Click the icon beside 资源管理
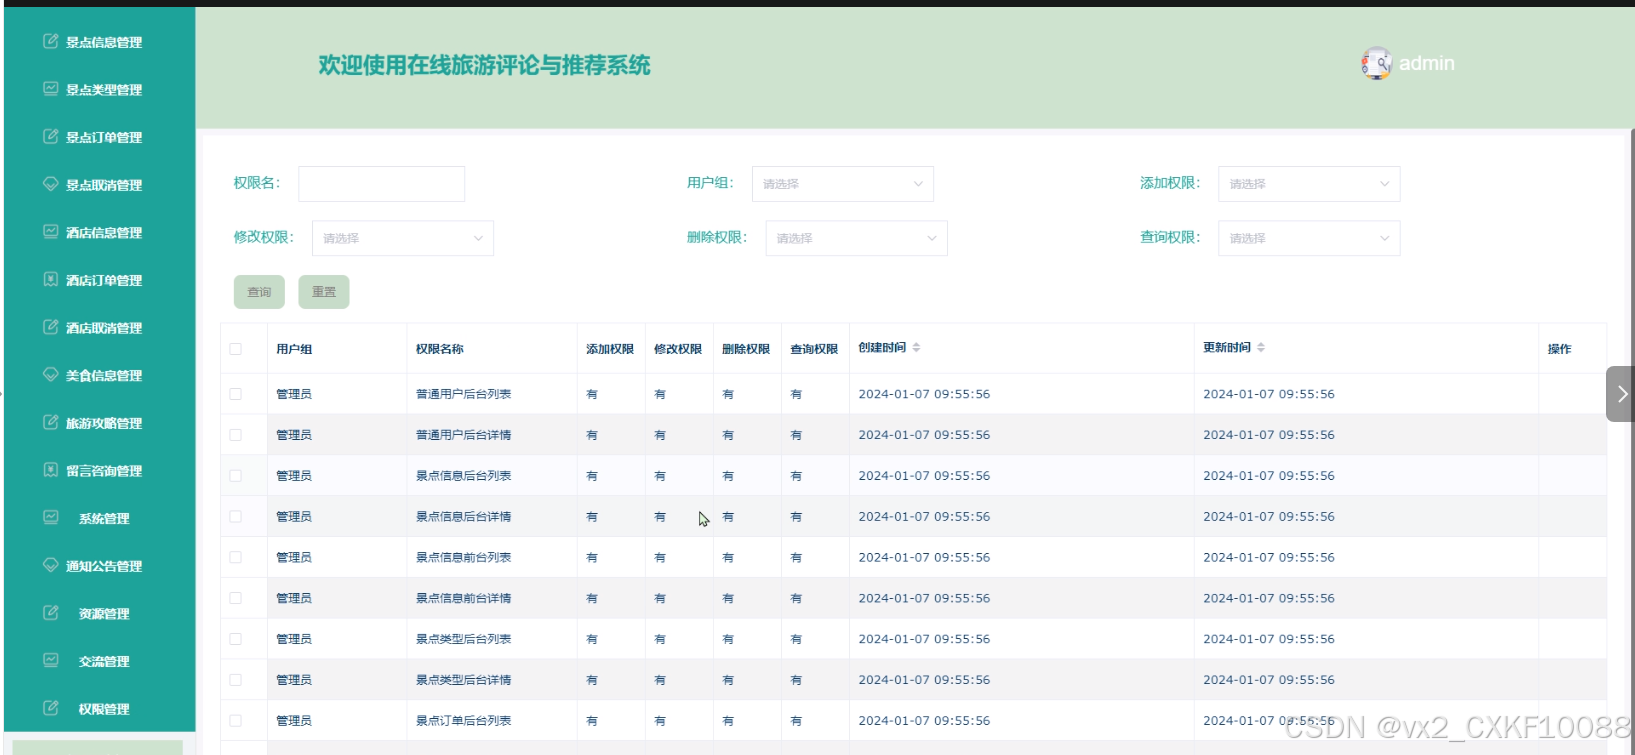Viewport: 1635px width, 755px height. pos(51,613)
